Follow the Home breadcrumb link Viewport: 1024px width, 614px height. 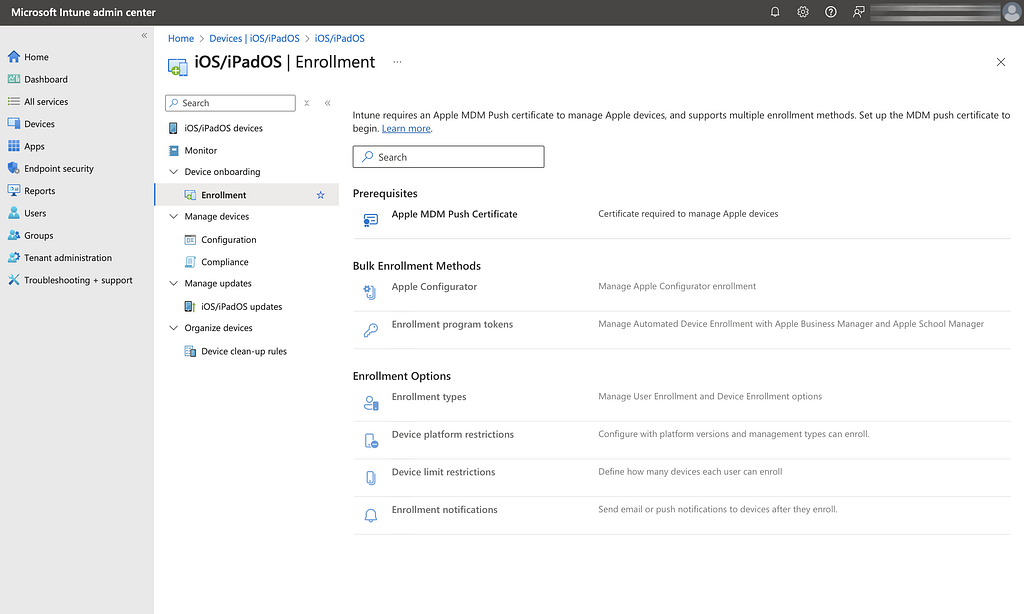pyautogui.click(x=181, y=39)
